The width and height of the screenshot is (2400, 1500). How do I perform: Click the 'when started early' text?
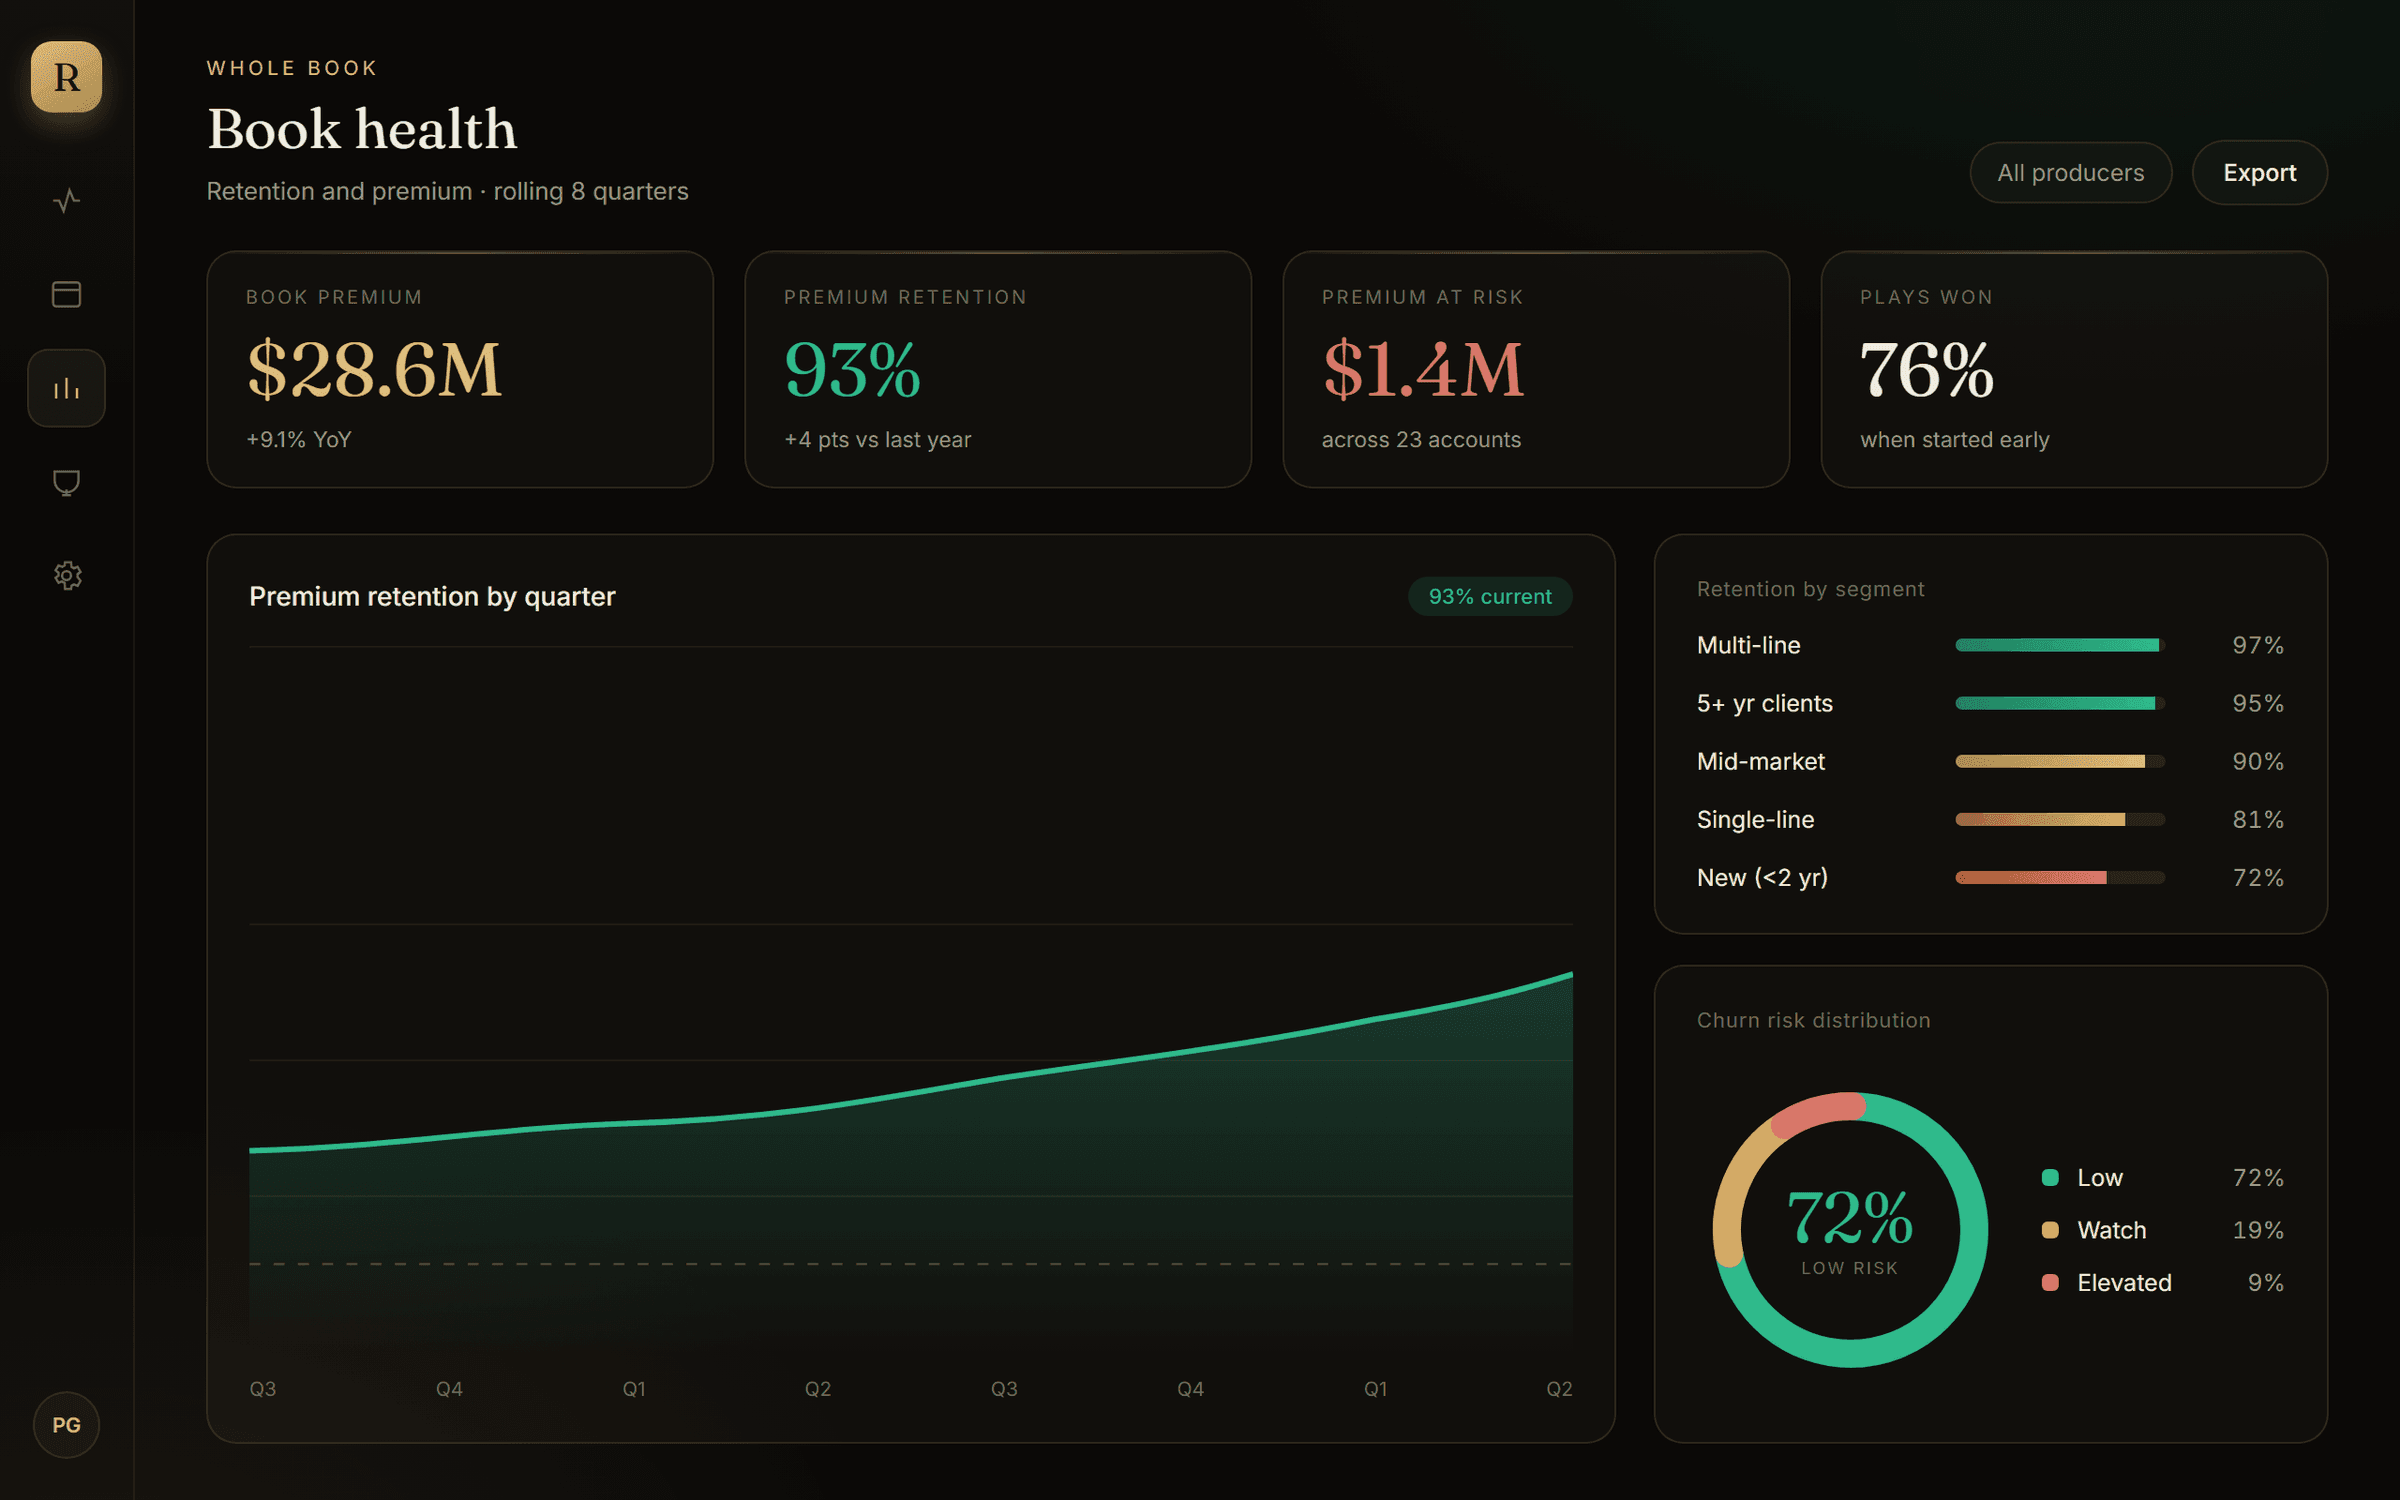point(1954,439)
